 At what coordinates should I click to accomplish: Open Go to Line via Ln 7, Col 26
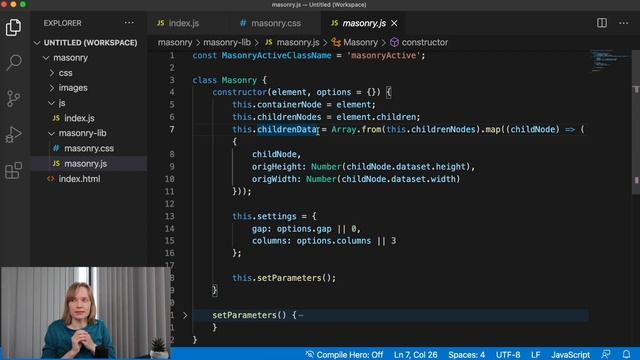[416, 355]
